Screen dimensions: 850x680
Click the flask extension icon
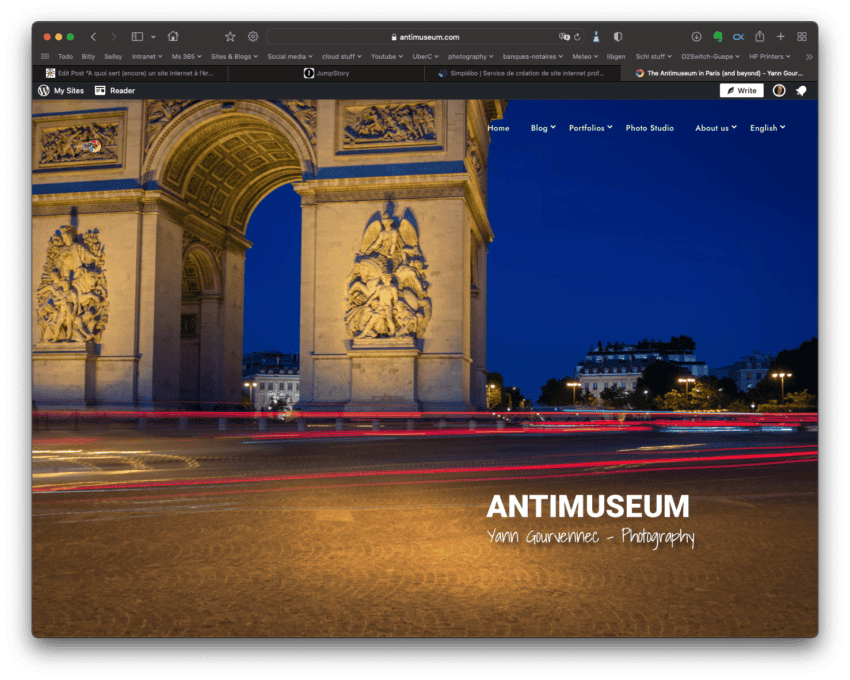(596, 37)
